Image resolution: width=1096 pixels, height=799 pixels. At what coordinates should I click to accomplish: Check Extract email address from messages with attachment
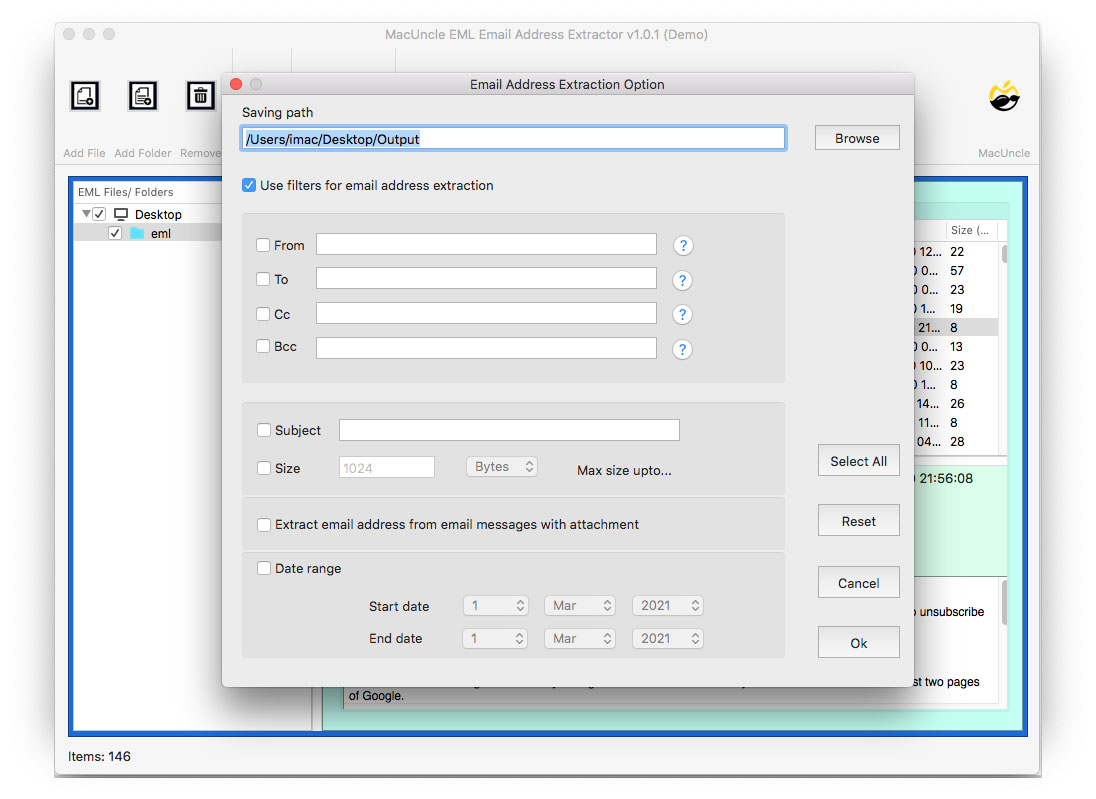(264, 524)
